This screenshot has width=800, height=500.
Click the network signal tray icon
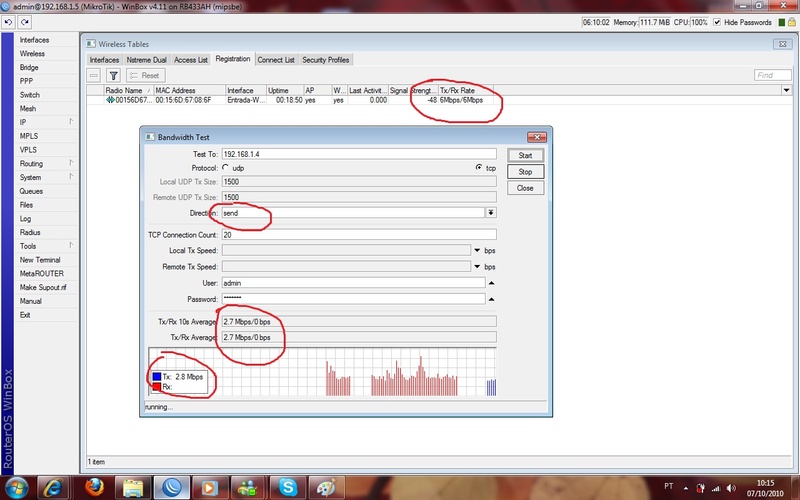[716, 488]
